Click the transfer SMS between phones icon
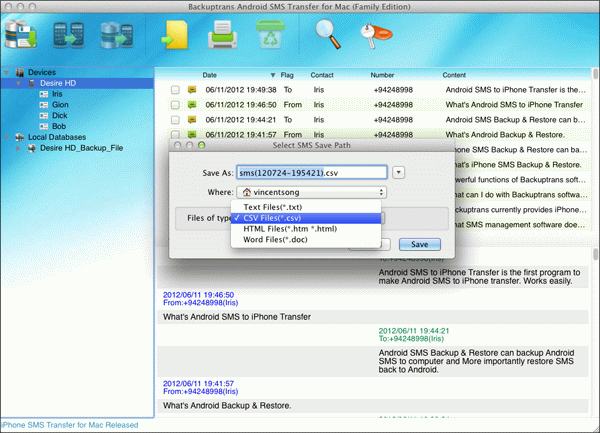600x433 pixels. [x=68, y=35]
